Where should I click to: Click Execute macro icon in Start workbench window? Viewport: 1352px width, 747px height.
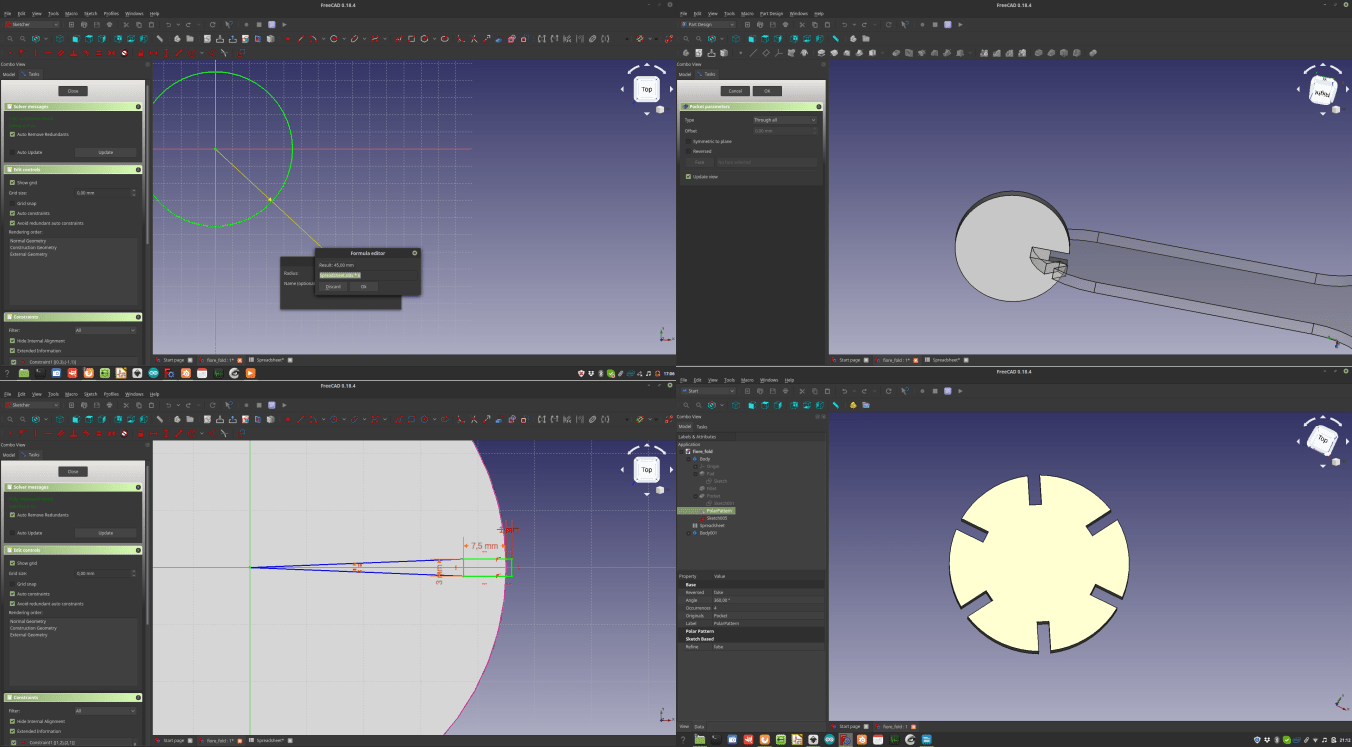click(x=960, y=391)
